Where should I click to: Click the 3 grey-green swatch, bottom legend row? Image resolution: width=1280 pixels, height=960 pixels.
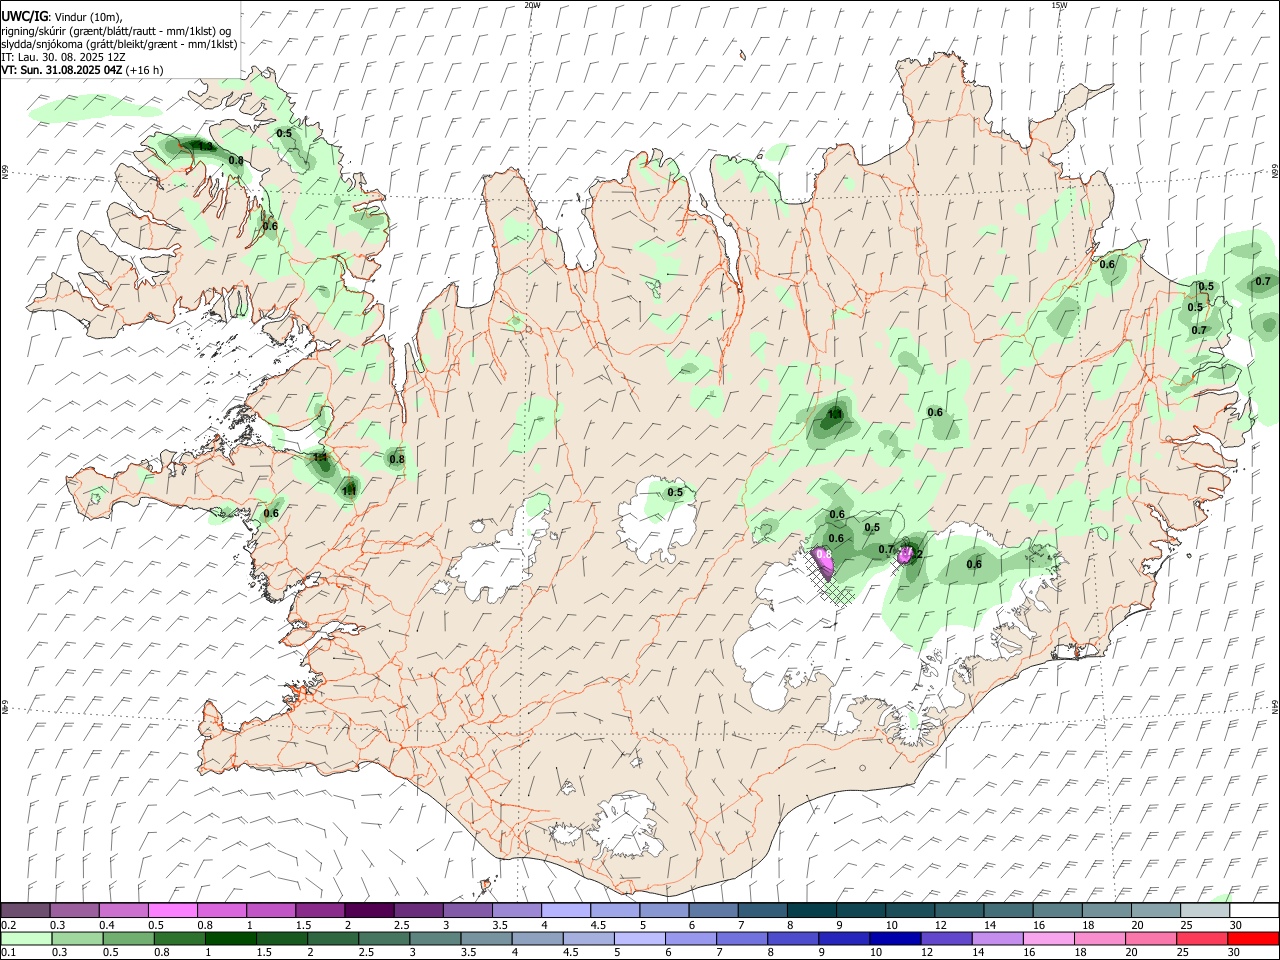[435, 939]
